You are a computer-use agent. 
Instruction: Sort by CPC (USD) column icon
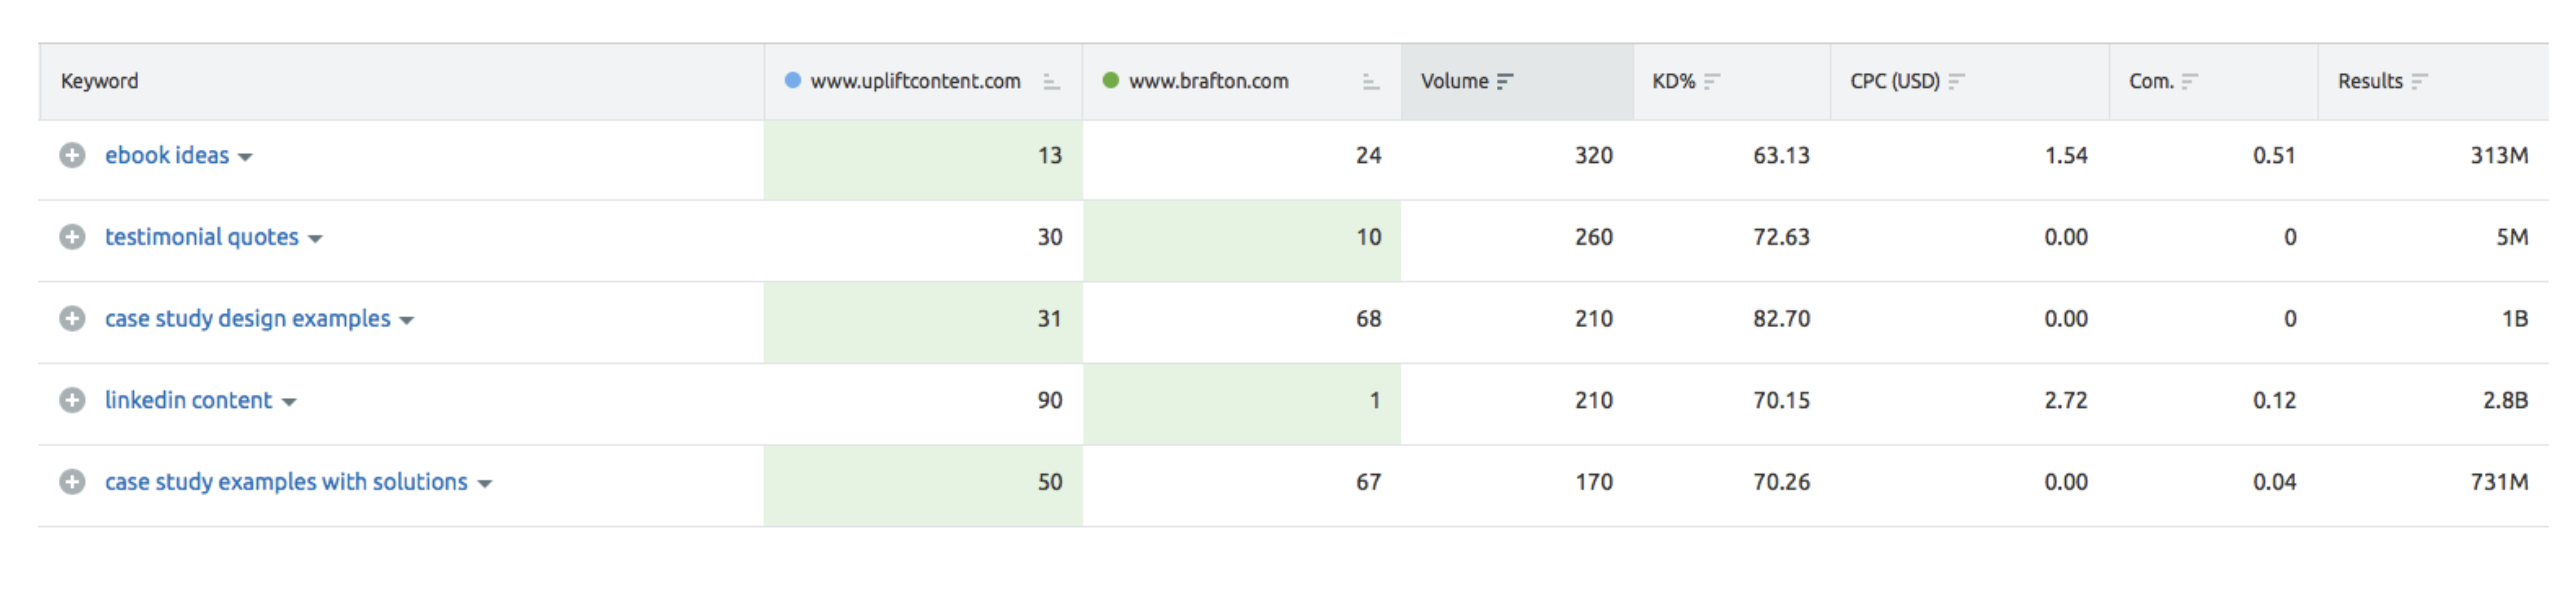tap(1956, 81)
